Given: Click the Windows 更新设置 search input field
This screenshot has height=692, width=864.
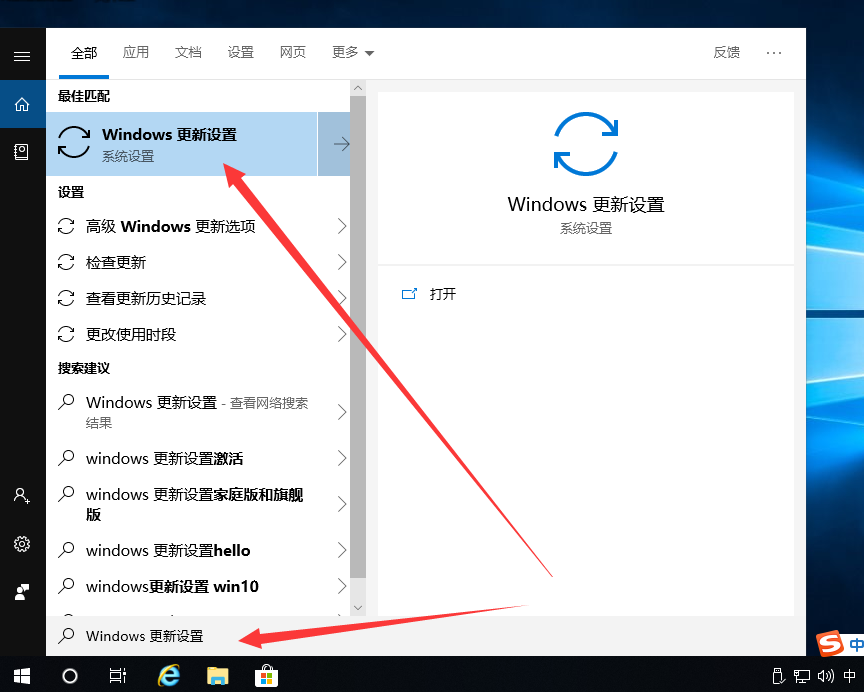Looking at the screenshot, I should [x=425, y=636].
